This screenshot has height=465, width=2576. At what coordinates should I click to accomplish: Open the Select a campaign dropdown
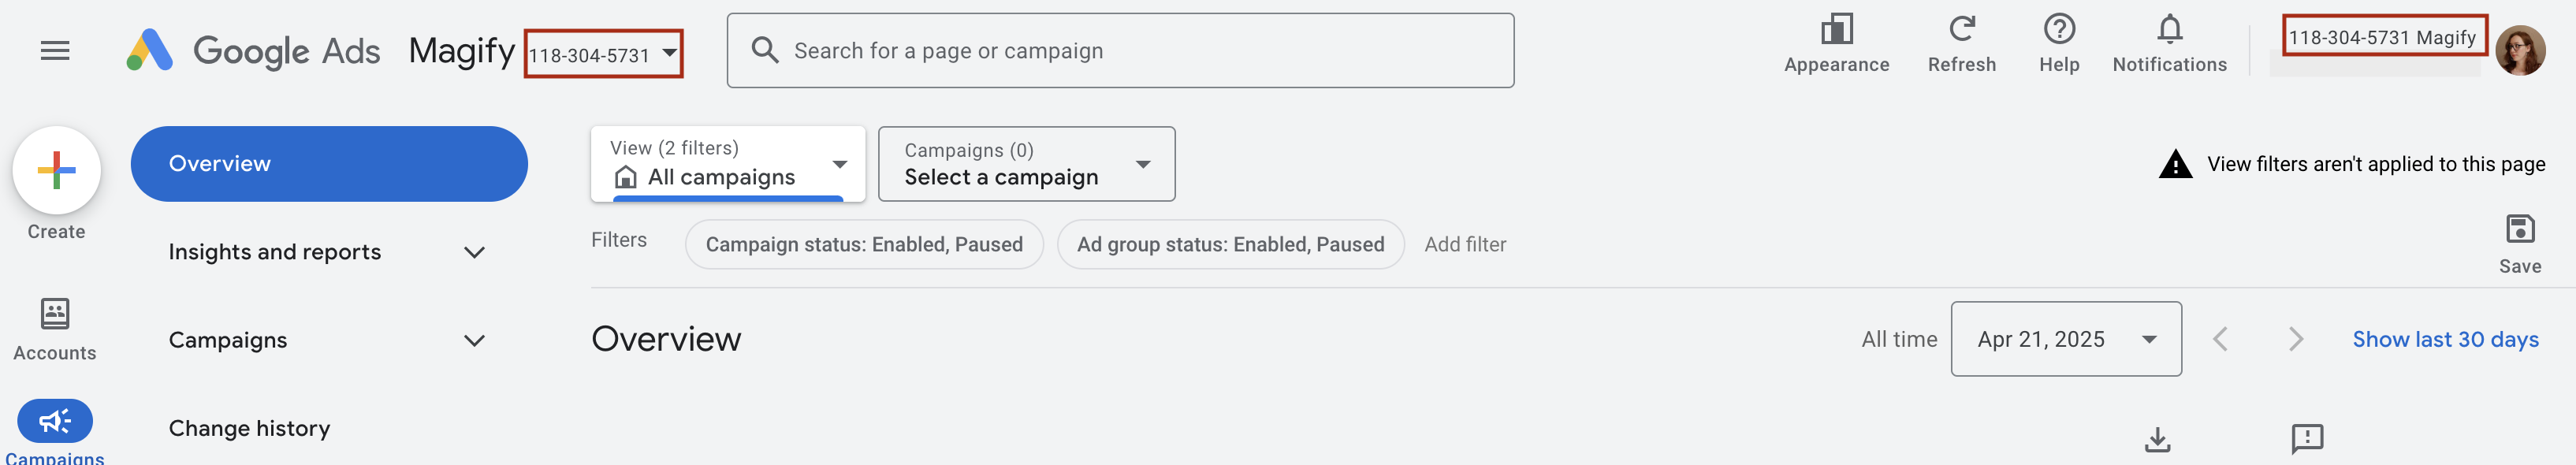click(1026, 164)
